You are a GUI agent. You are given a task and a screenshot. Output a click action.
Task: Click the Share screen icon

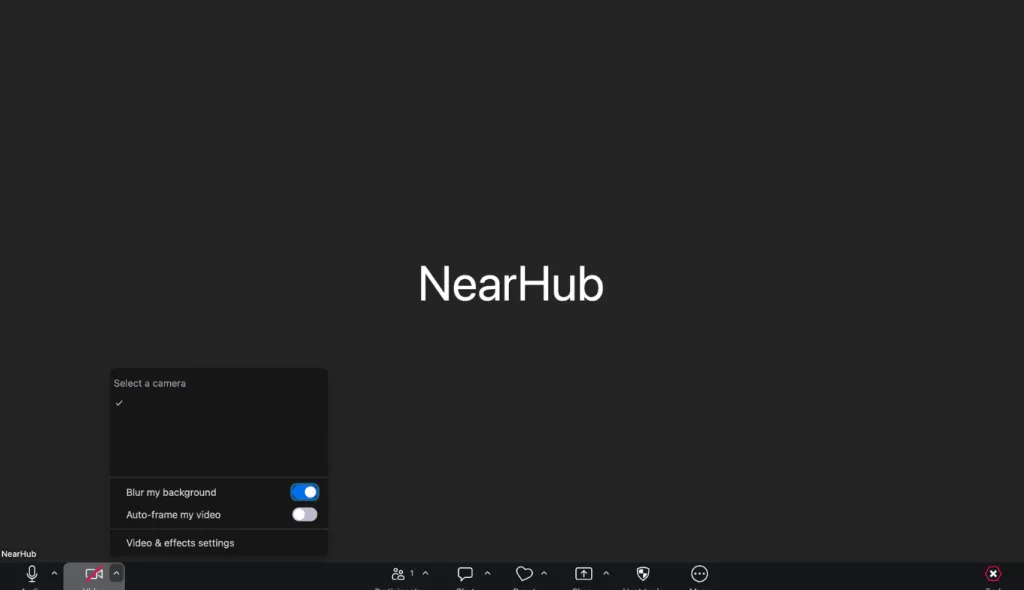coord(583,574)
